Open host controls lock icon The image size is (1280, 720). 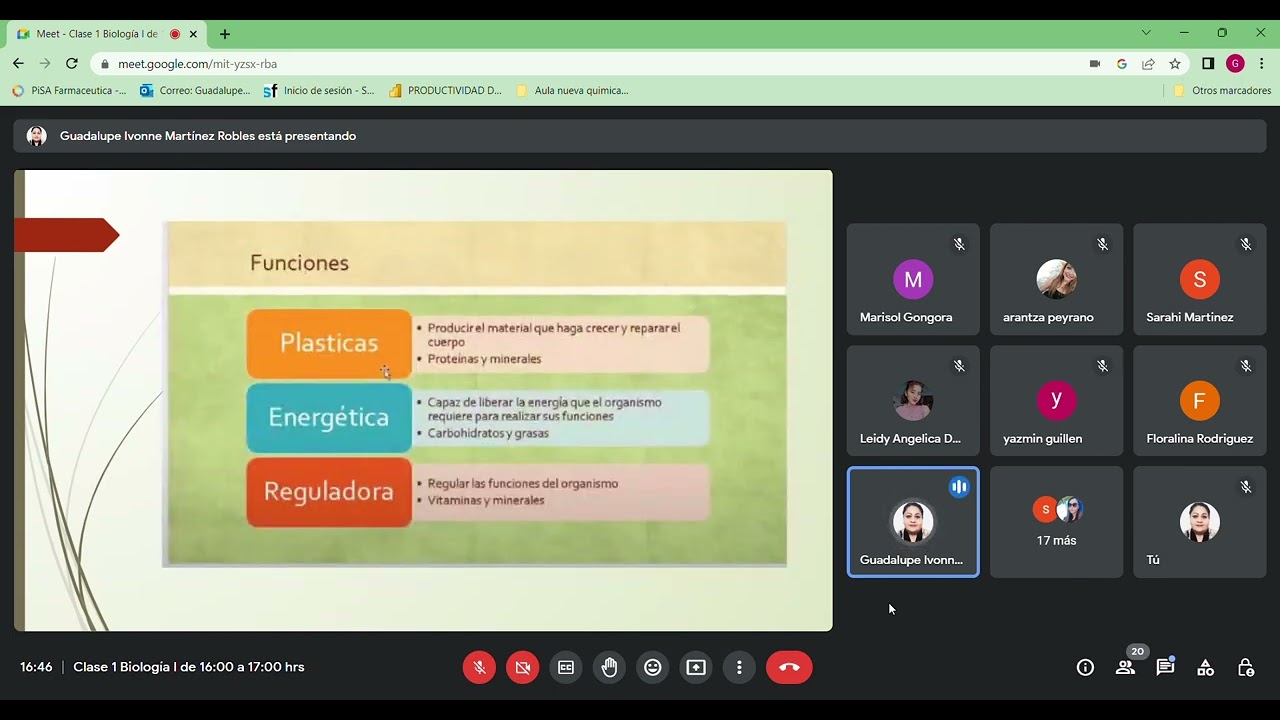pos(1246,667)
